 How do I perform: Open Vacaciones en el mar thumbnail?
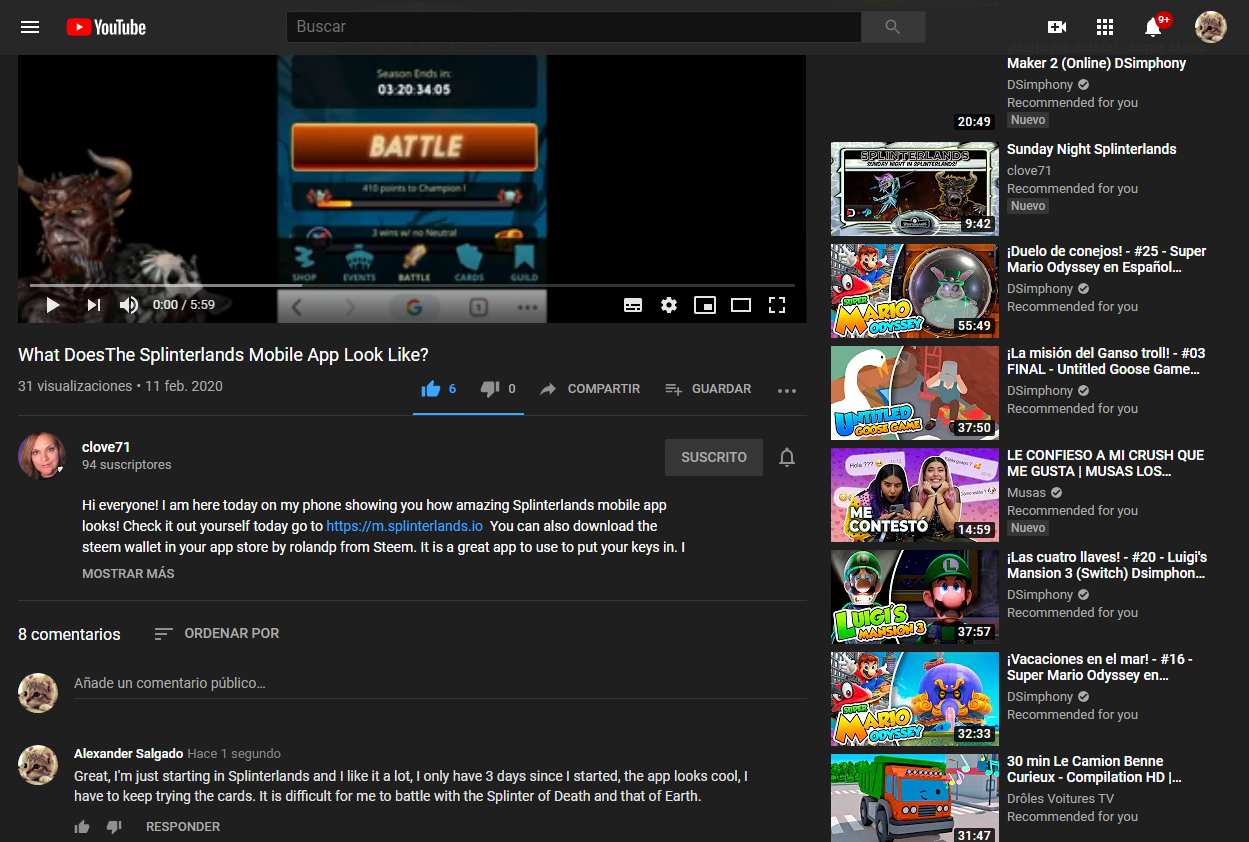915,699
